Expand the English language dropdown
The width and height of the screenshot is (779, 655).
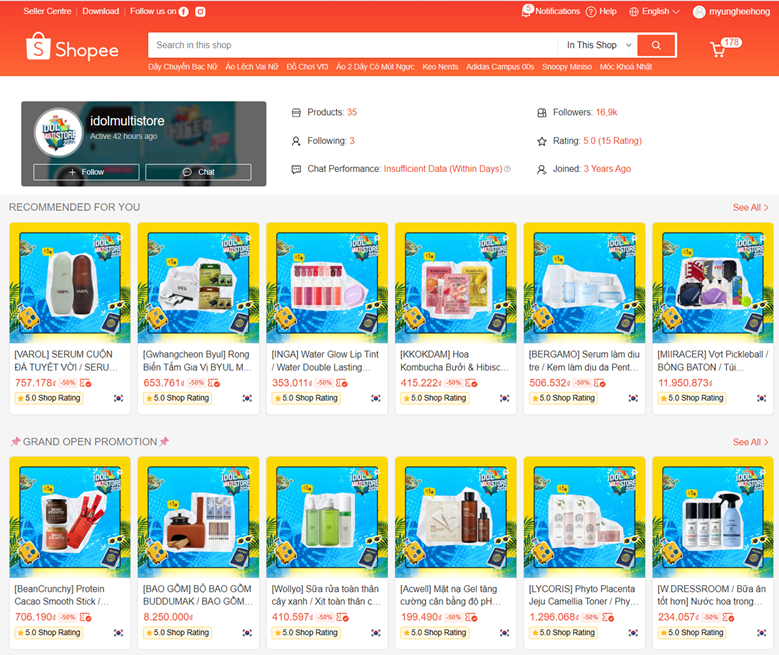(660, 11)
